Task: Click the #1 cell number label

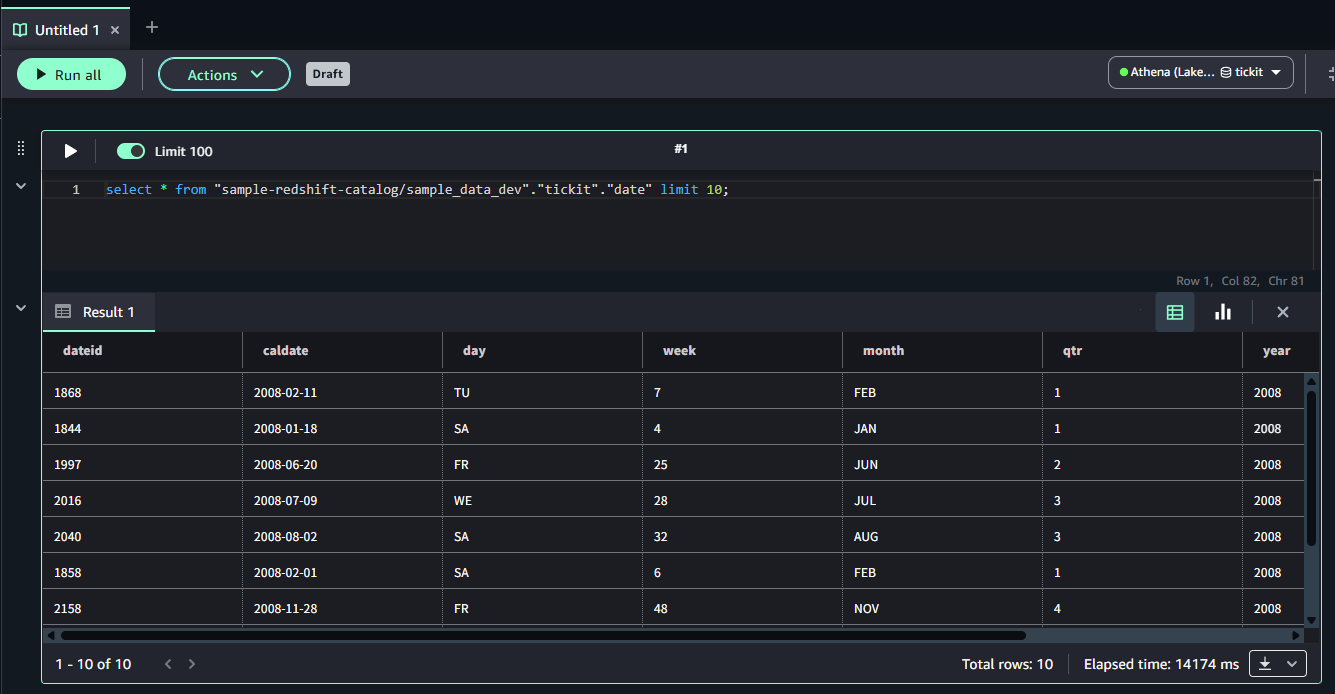Action: tap(681, 149)
